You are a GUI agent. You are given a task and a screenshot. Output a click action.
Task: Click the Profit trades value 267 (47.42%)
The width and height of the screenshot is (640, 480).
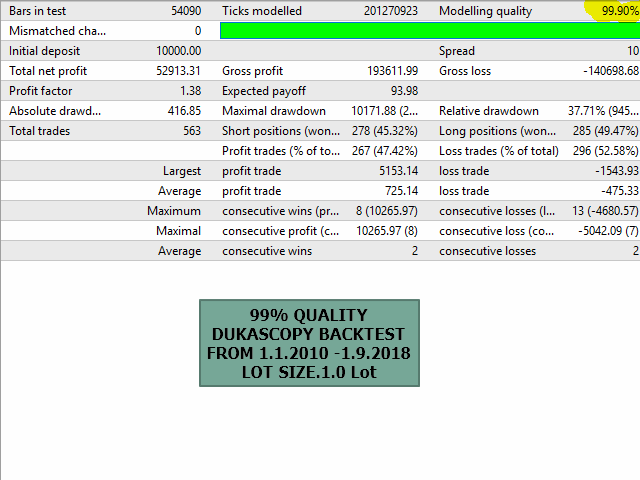click(385, 151)
